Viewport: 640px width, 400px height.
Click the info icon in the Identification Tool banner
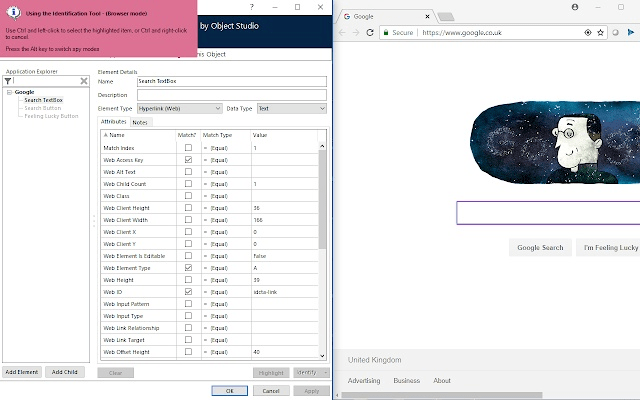point(13,13)
